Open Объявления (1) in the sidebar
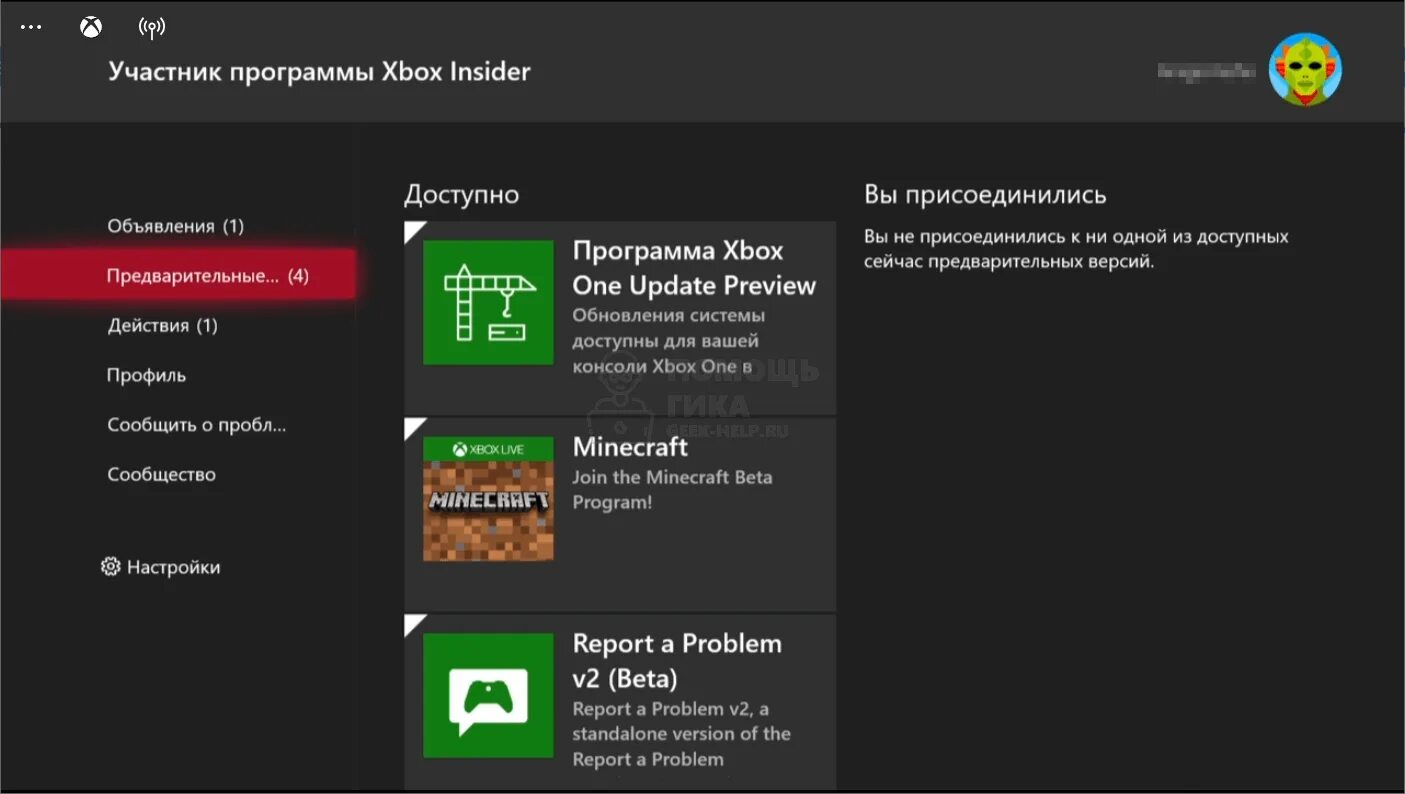 (176, 226)
